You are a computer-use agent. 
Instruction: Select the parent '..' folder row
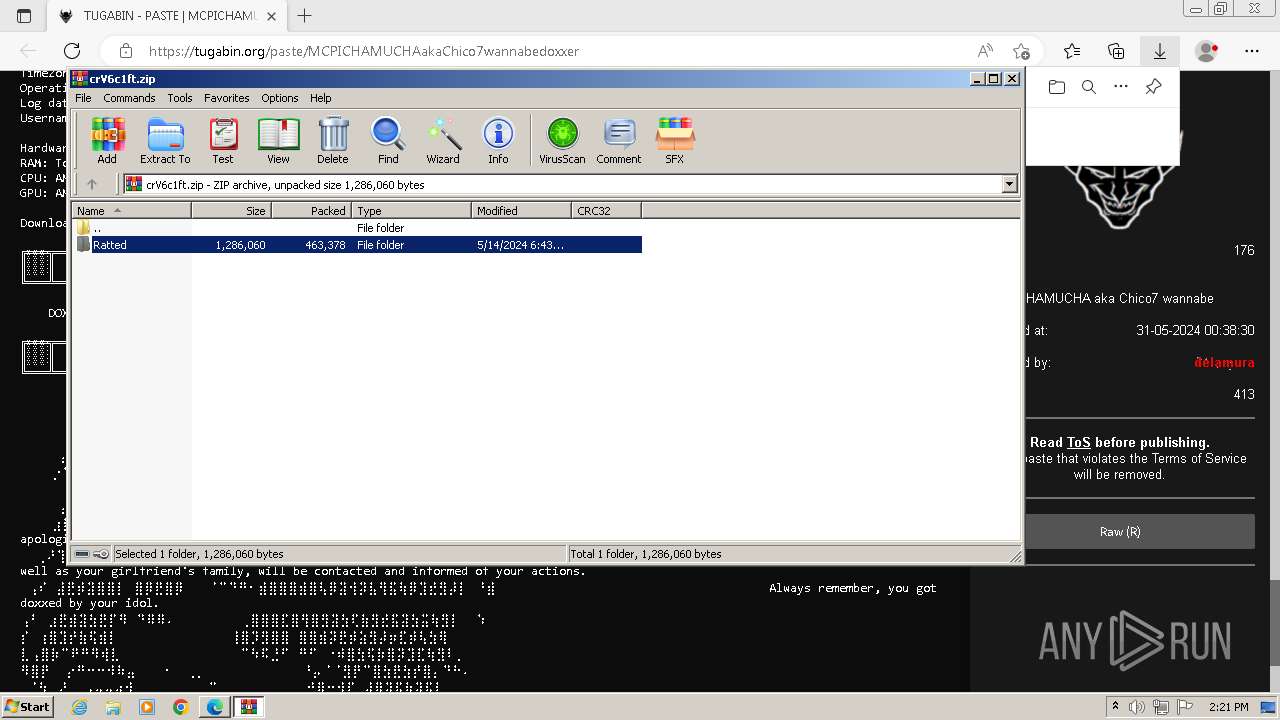coord(357,228)
